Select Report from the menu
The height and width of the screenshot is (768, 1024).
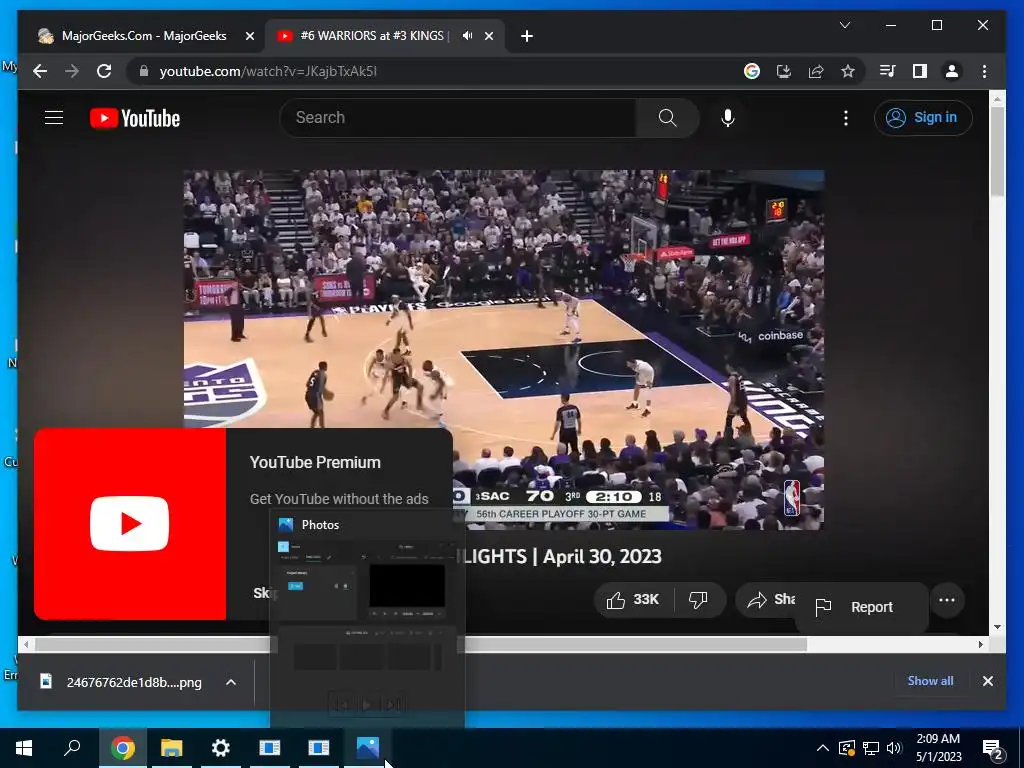[x=861, y=607]
